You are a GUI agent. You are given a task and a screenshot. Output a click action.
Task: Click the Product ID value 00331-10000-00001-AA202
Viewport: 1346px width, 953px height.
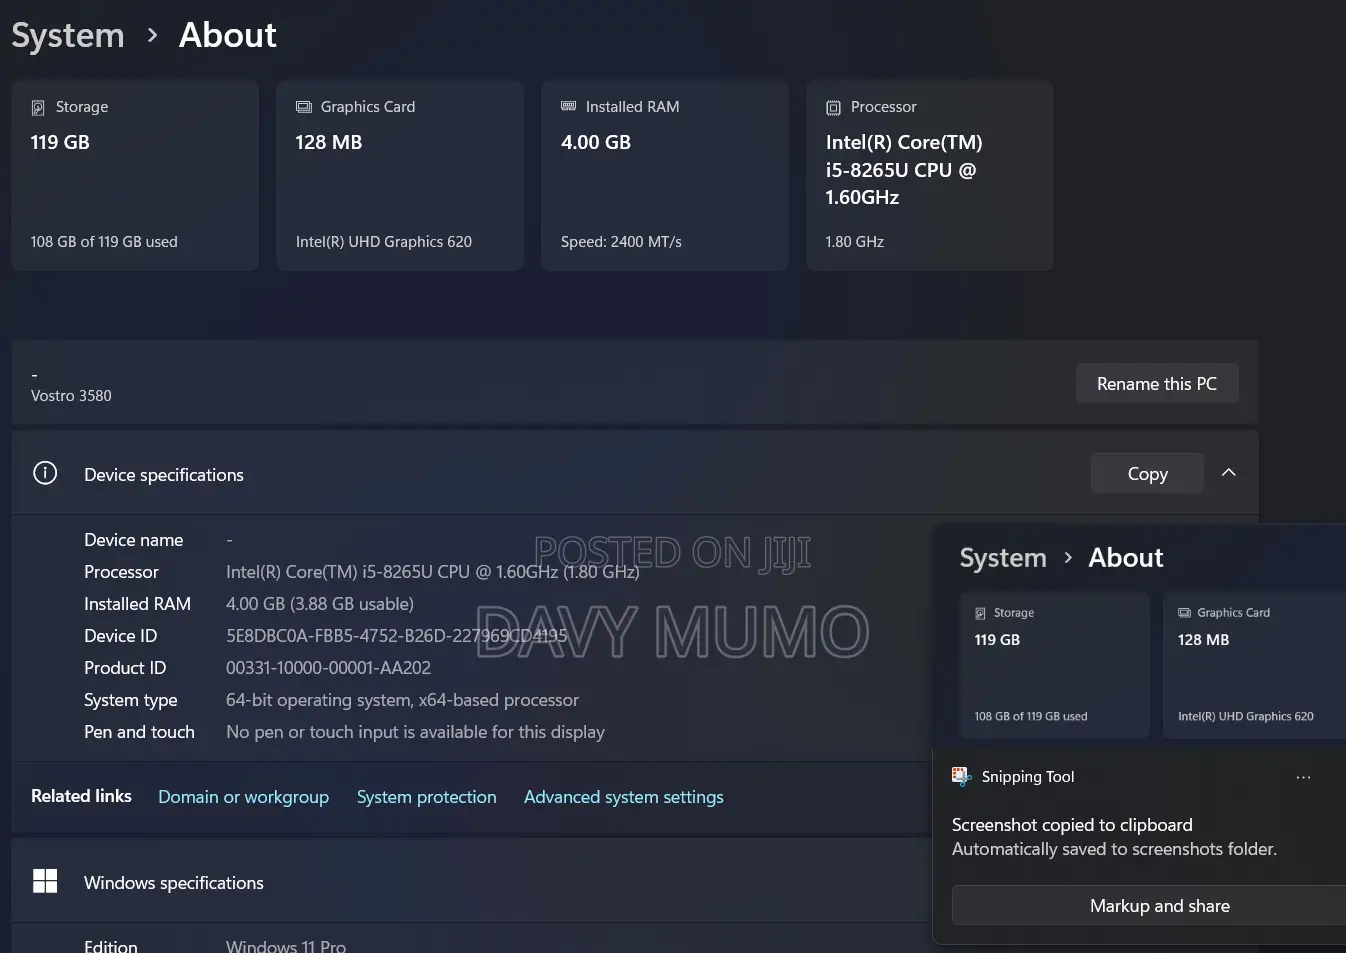click(x=328, y=668)
